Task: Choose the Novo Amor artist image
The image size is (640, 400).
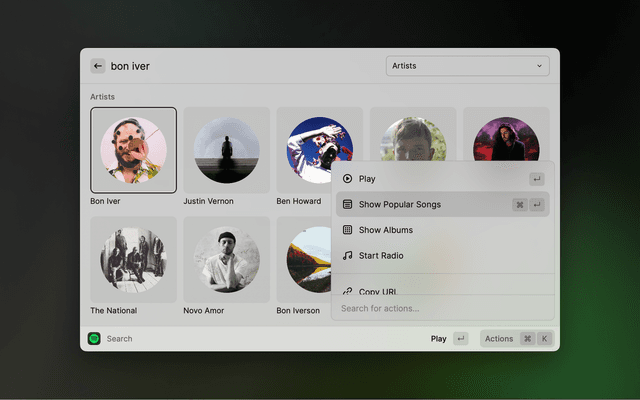Action: coord(226,260)
